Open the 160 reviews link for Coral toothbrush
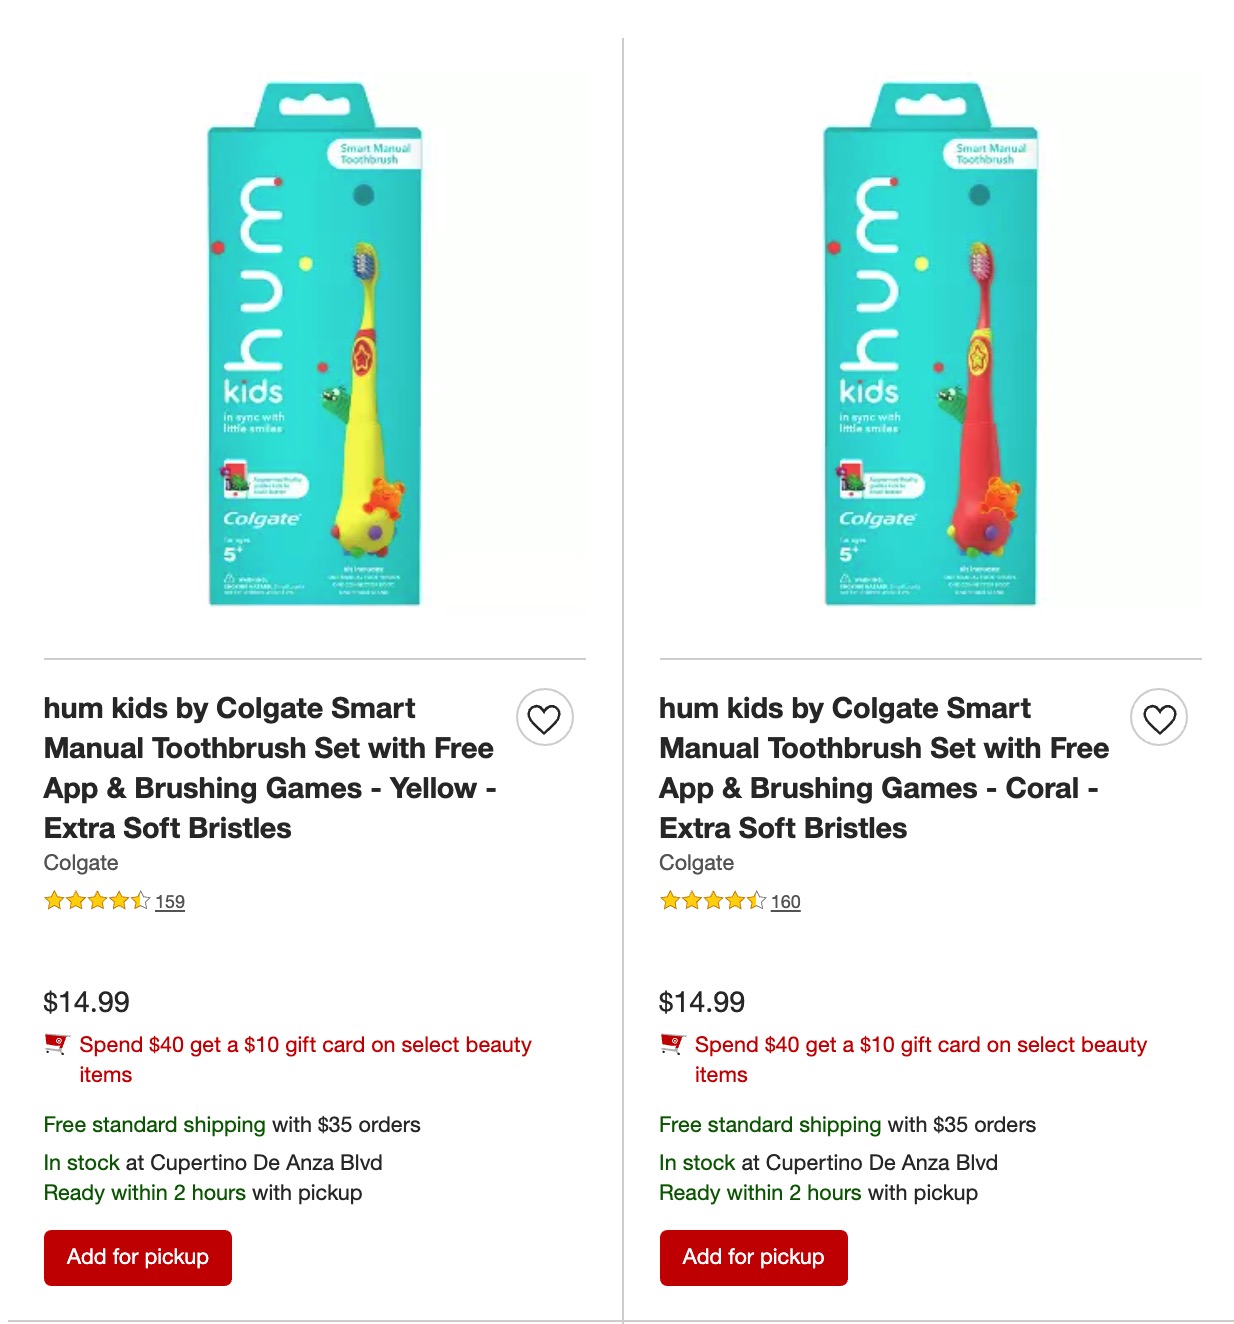Viewport: 1234px width, 1324px height. (786, 902)
